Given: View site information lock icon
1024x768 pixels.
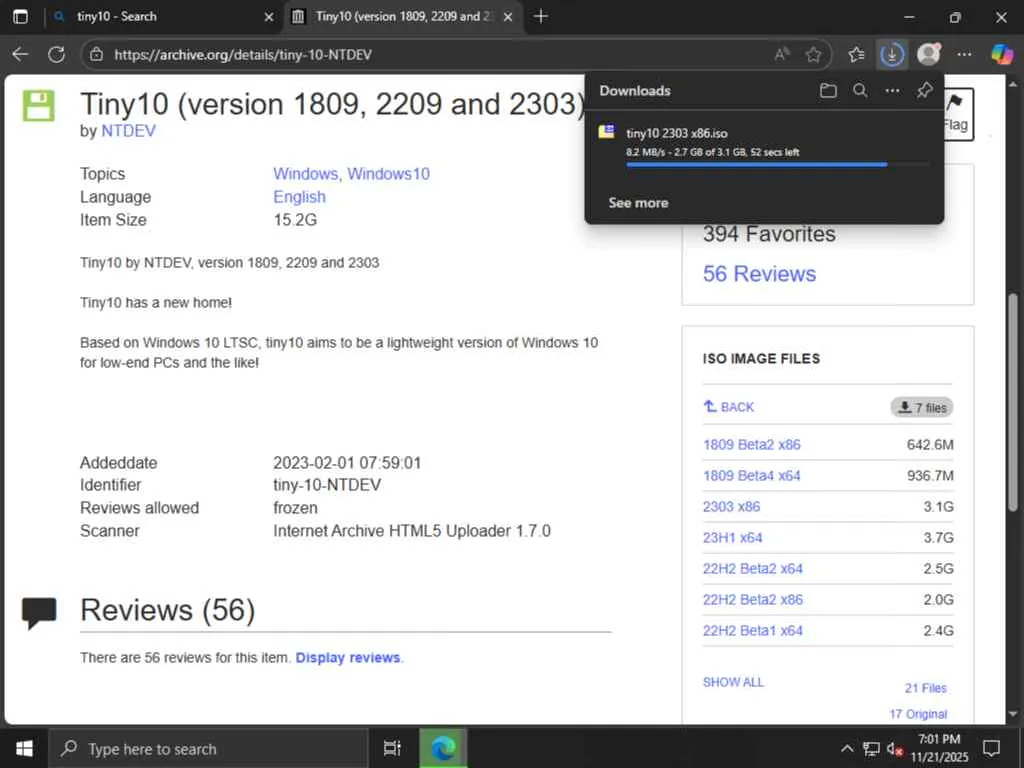Looking at the screenshot, I should (97, 55).
